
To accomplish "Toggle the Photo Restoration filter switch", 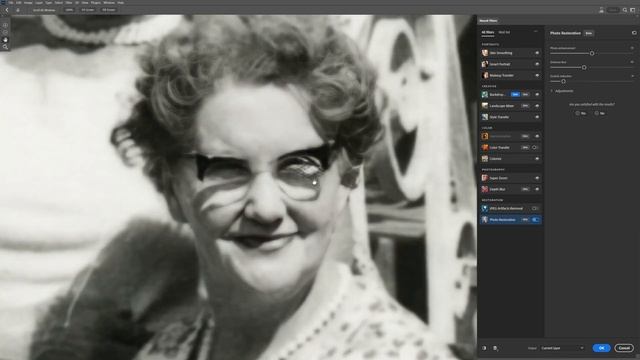I will (535, 220).
